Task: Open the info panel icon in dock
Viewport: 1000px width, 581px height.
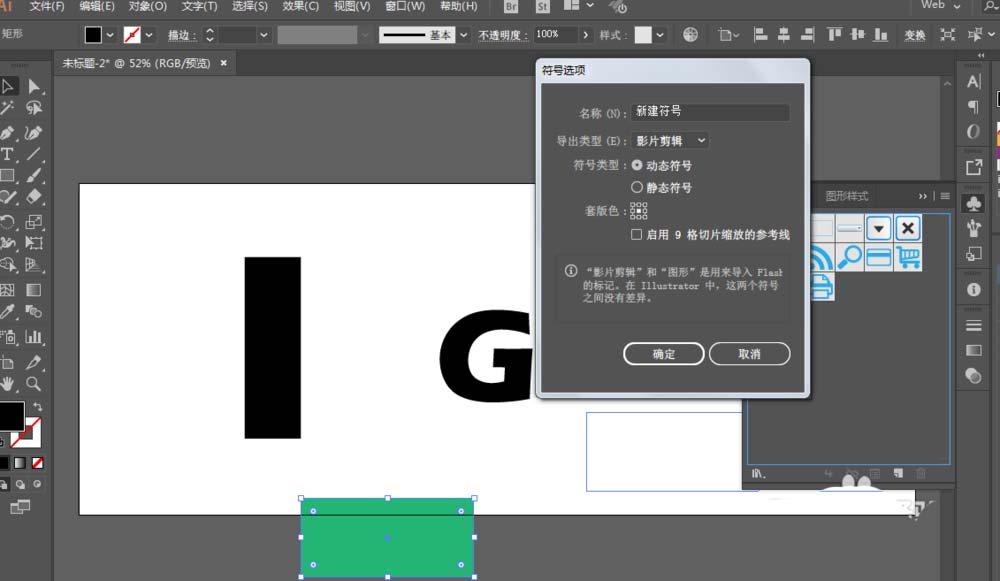Action: [974, 290]
